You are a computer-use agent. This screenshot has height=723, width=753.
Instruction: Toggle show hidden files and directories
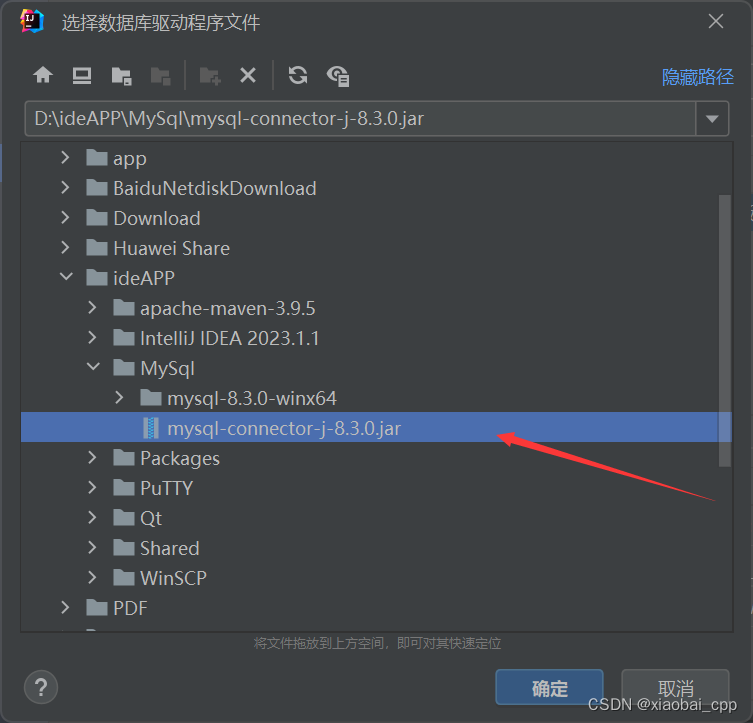click(x=338, y=76)
